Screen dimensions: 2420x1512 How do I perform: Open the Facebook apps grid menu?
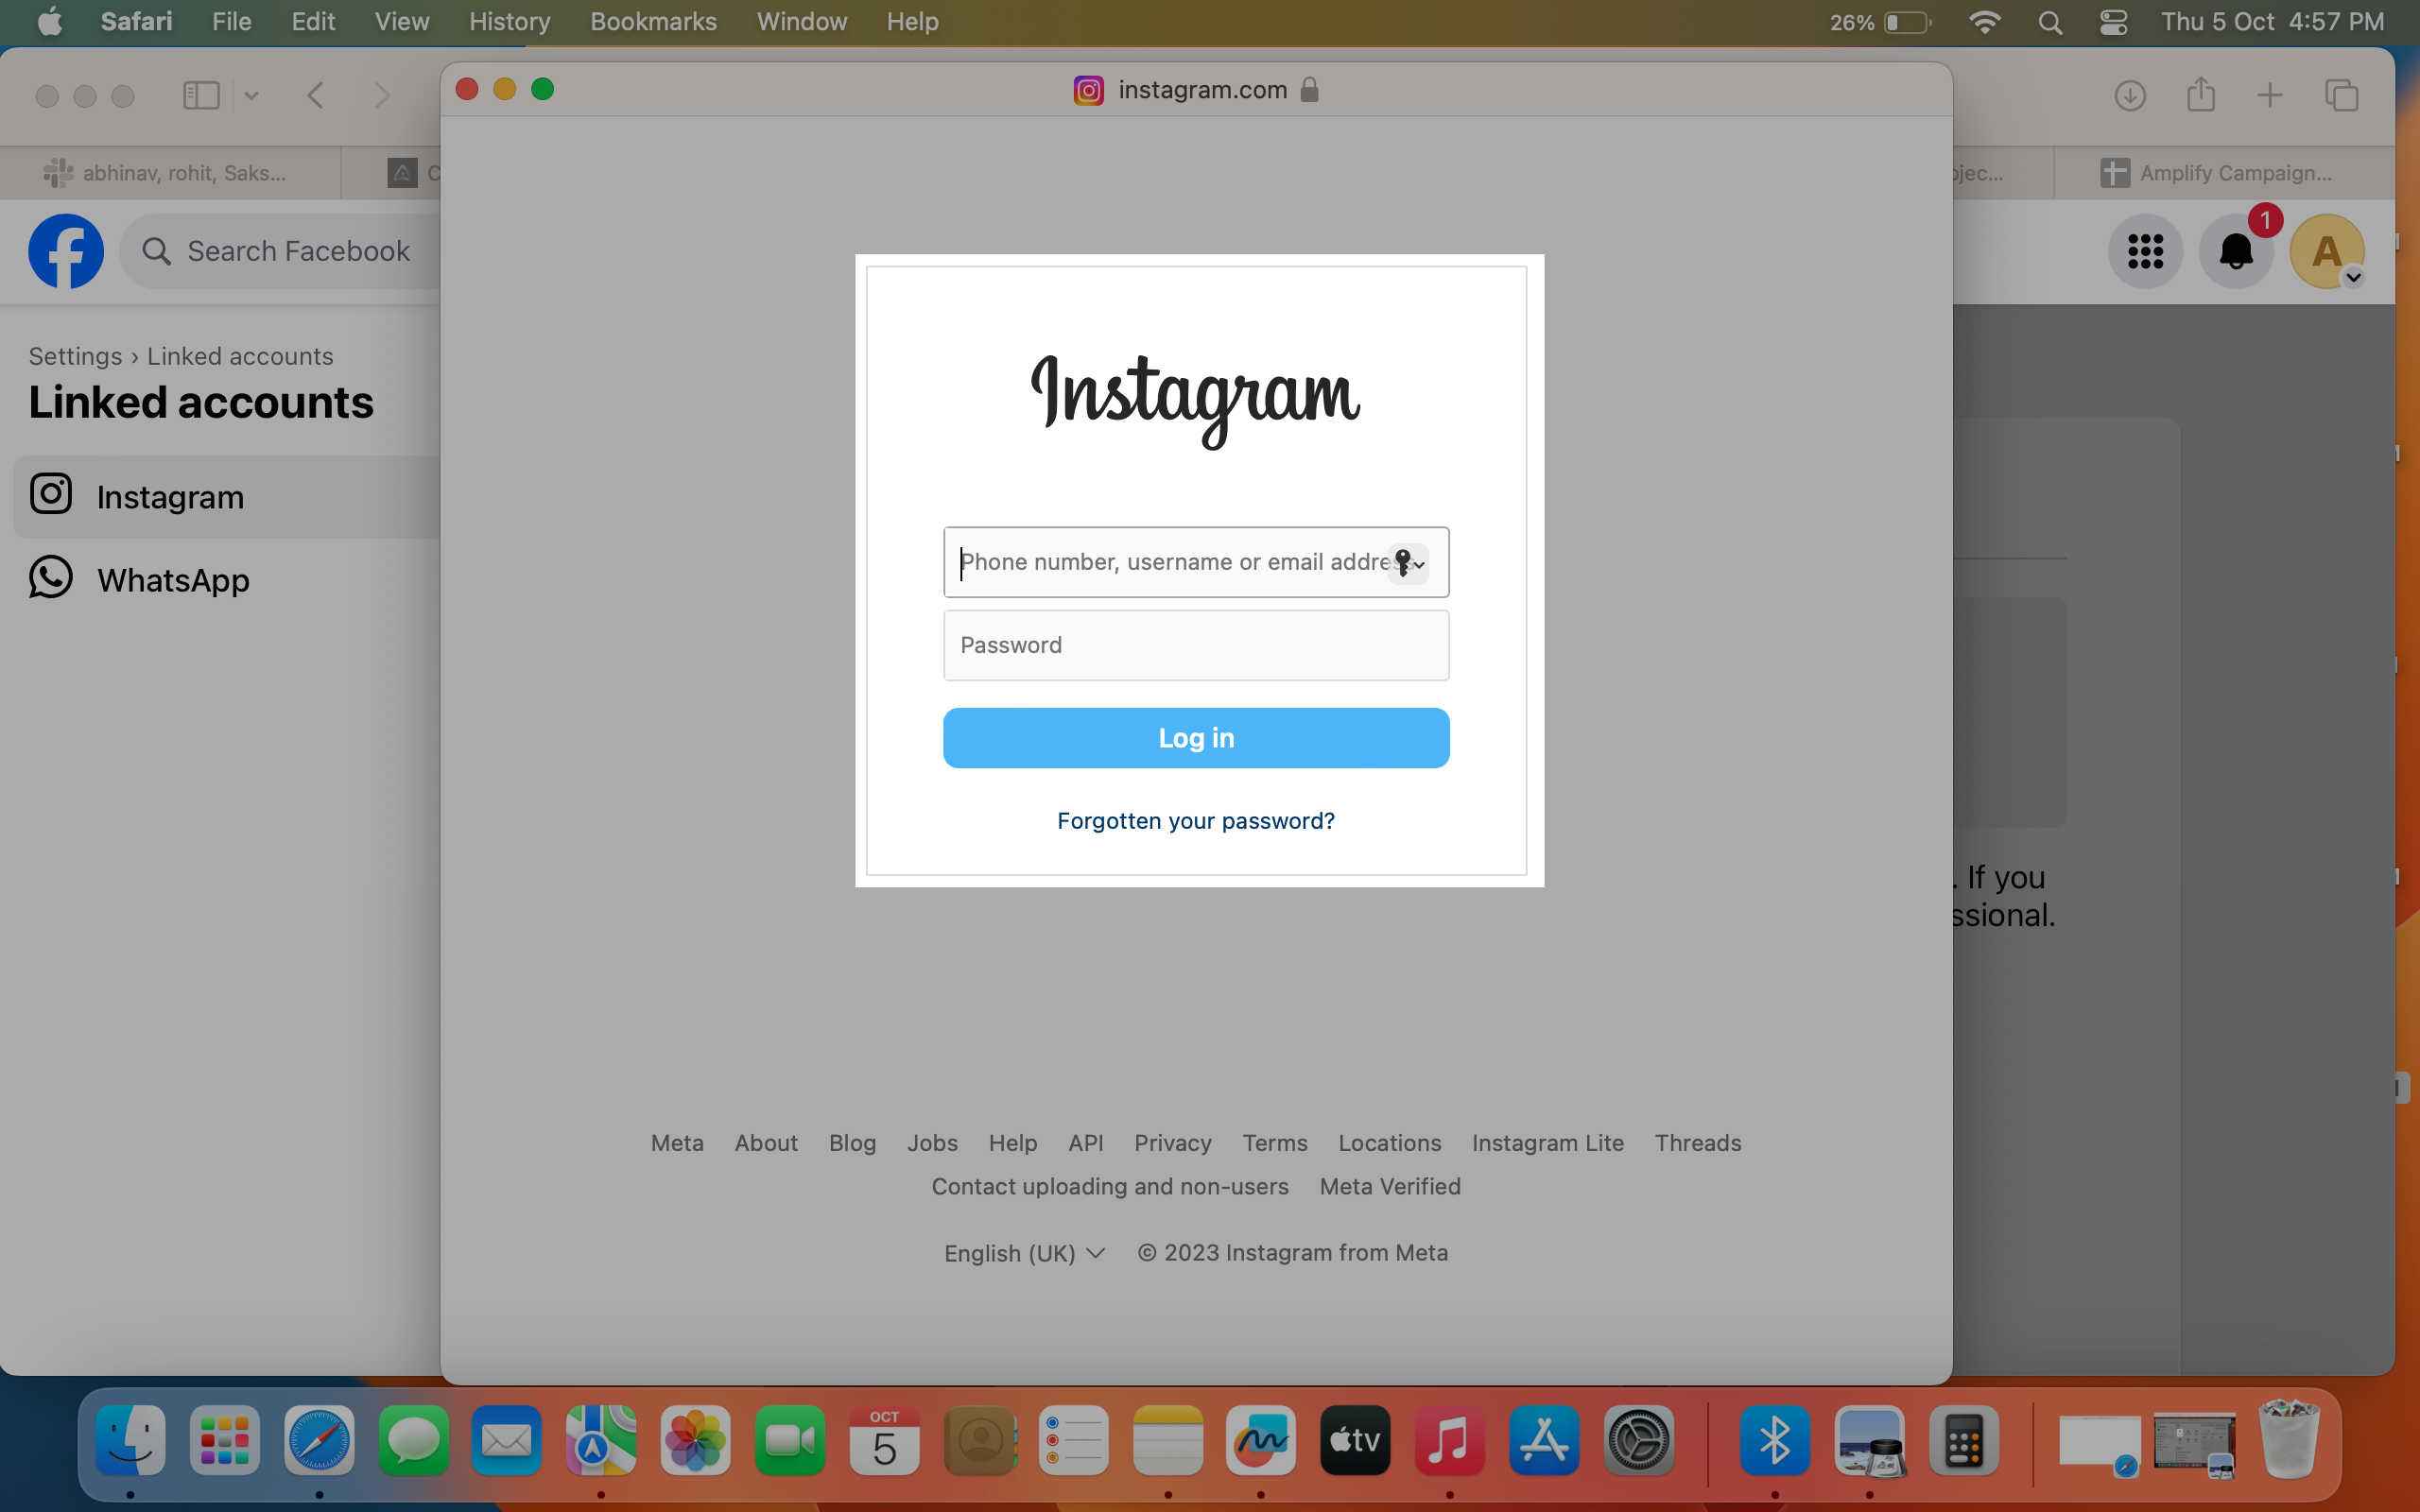pyautogui.click(x=2145, y=251)
